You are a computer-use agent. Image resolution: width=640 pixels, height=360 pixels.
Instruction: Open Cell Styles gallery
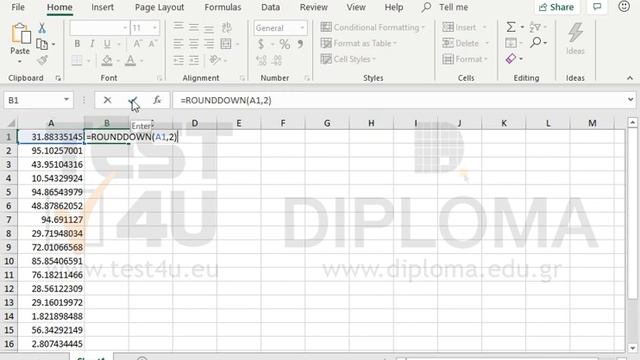point(348,59)
